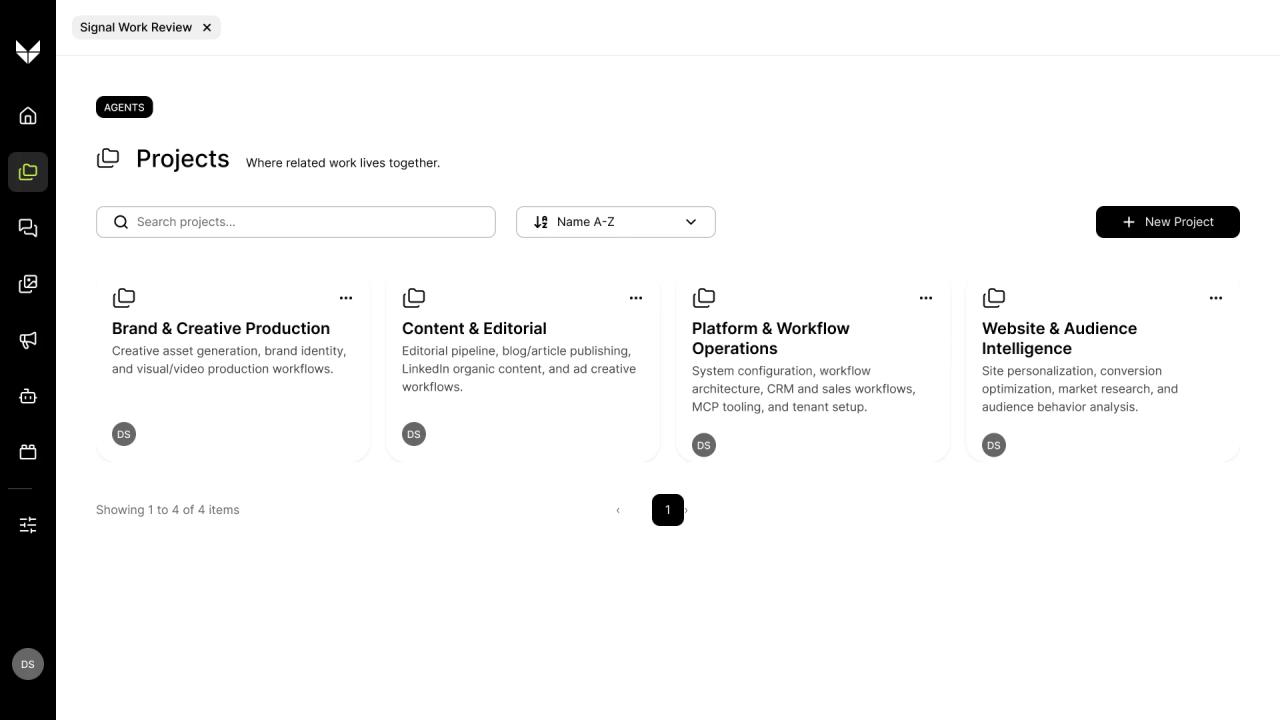Screen dimensions: 1280x720
Task: Open the image gallery sidebar icon
Action: [28, 284]
